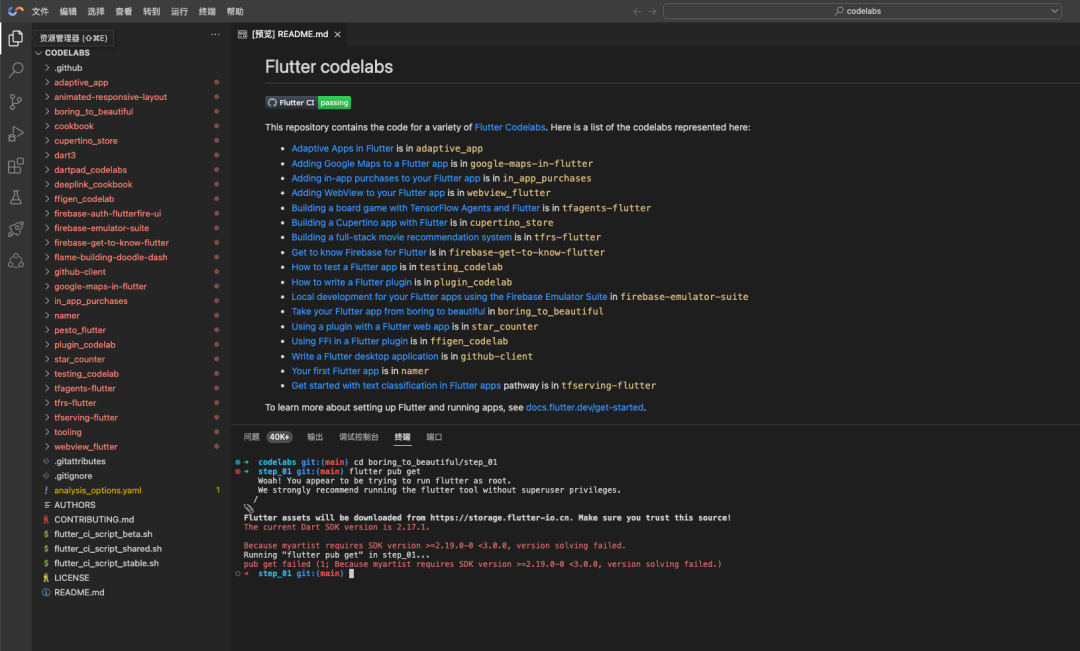This screenshot has height=651, width=1080.
Task: Go back with the left arrow navigation
Action: pos(636,11)
